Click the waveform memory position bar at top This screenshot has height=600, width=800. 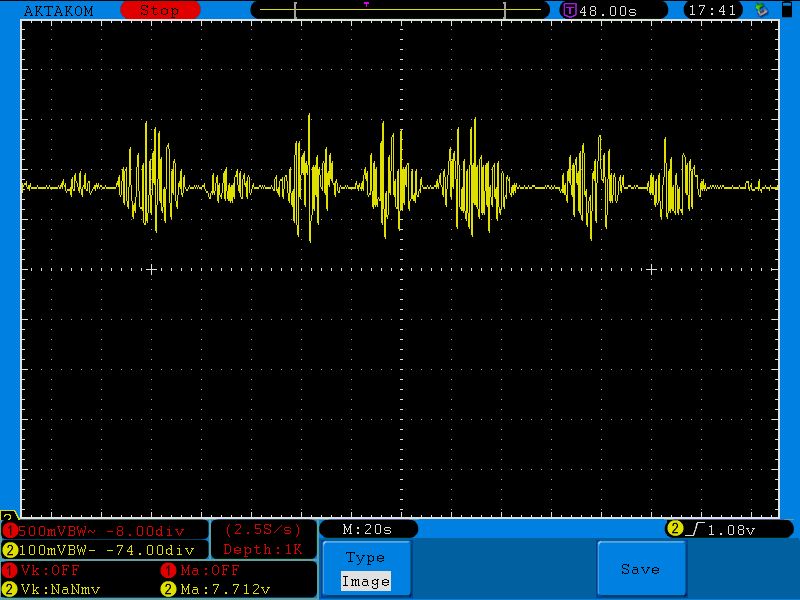(x=400, y=10)
